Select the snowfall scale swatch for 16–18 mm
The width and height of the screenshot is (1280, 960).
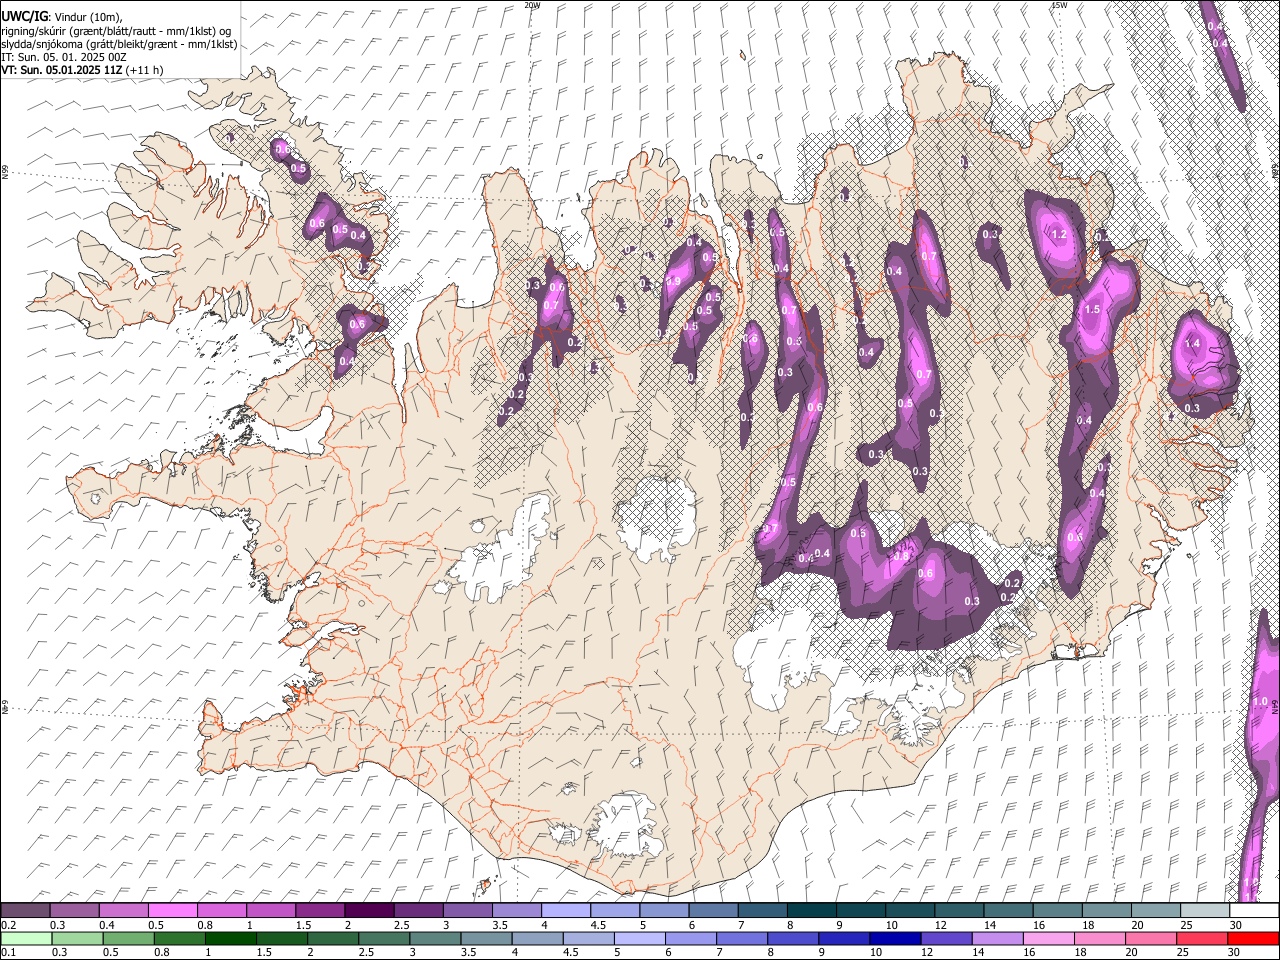(x=1057, y=911)
